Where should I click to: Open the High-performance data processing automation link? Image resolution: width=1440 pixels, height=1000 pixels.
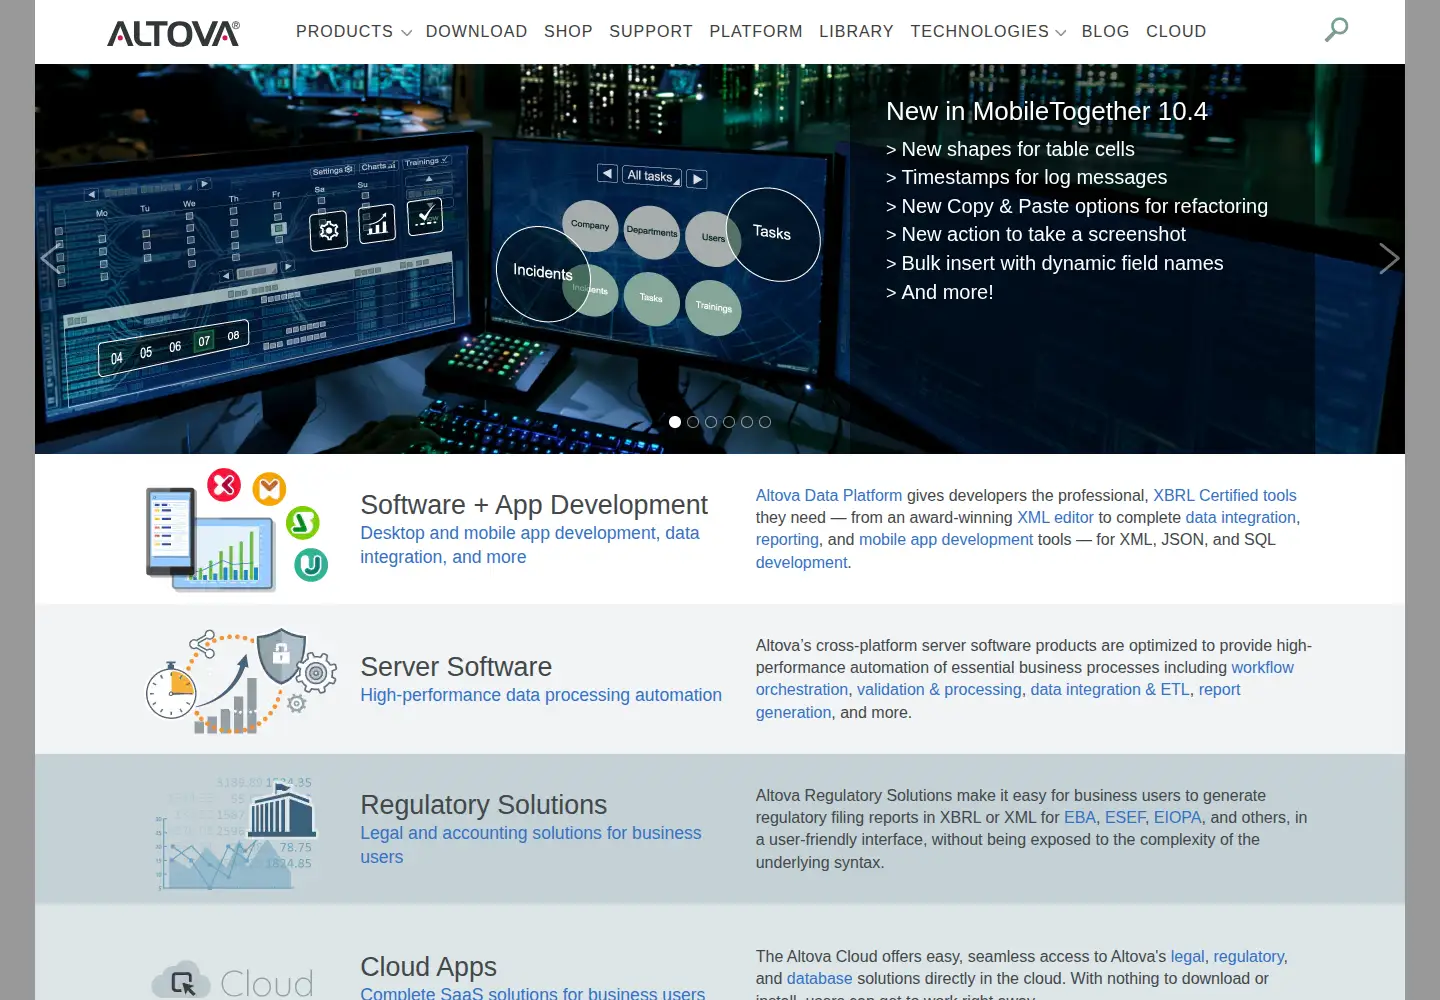(x=541, y=695)
